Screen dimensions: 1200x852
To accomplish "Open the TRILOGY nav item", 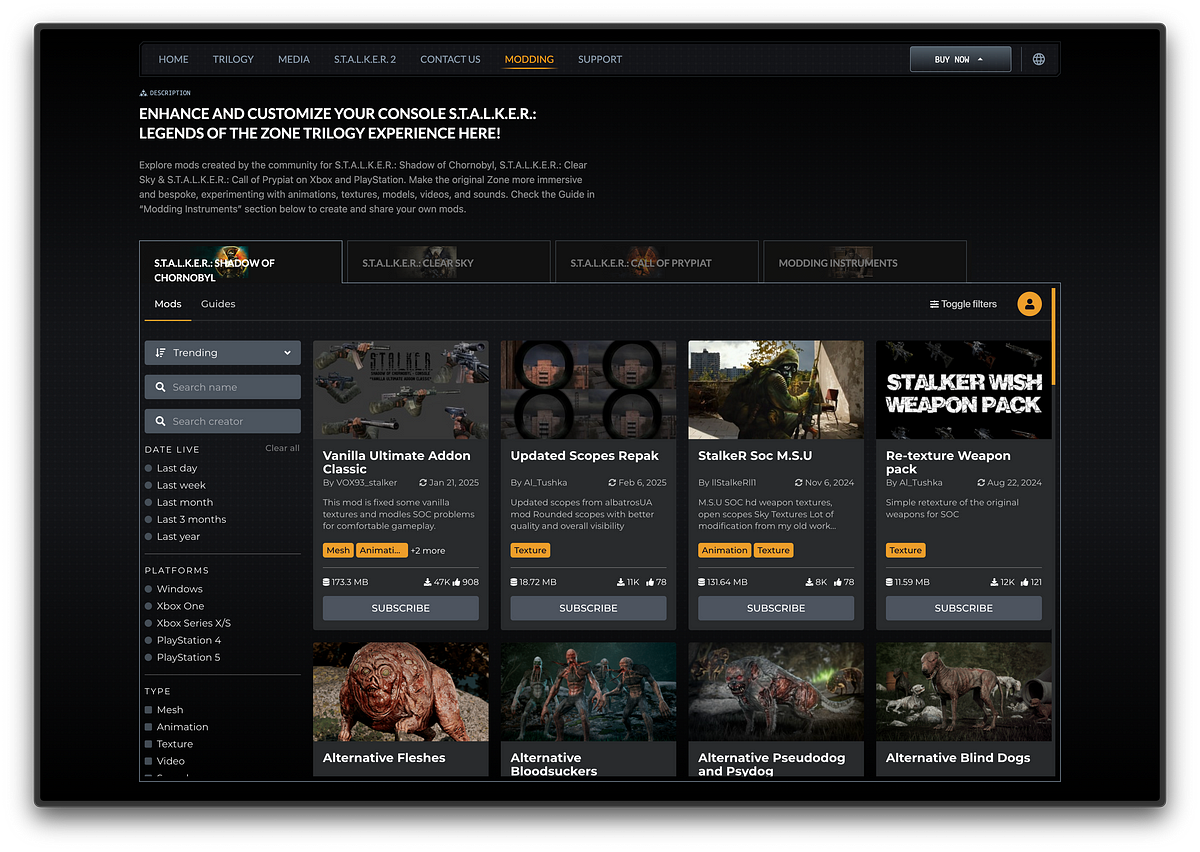I will [233, 59].
